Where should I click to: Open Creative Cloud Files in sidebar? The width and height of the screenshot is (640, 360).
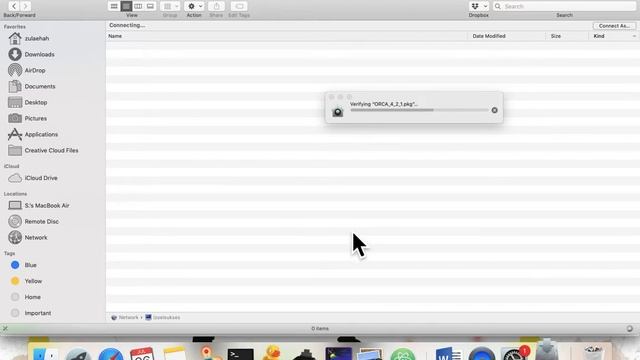click(52, 150)
